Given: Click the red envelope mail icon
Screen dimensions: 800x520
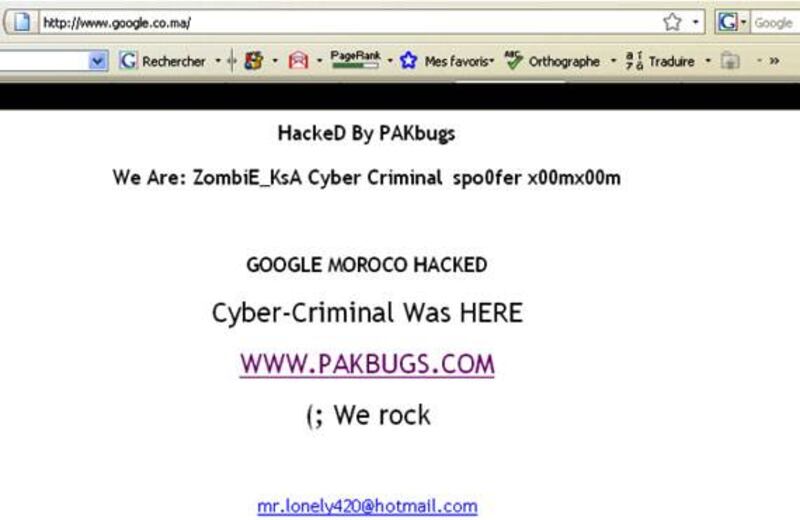Looking at the screenshot, I should pos(298,61).
